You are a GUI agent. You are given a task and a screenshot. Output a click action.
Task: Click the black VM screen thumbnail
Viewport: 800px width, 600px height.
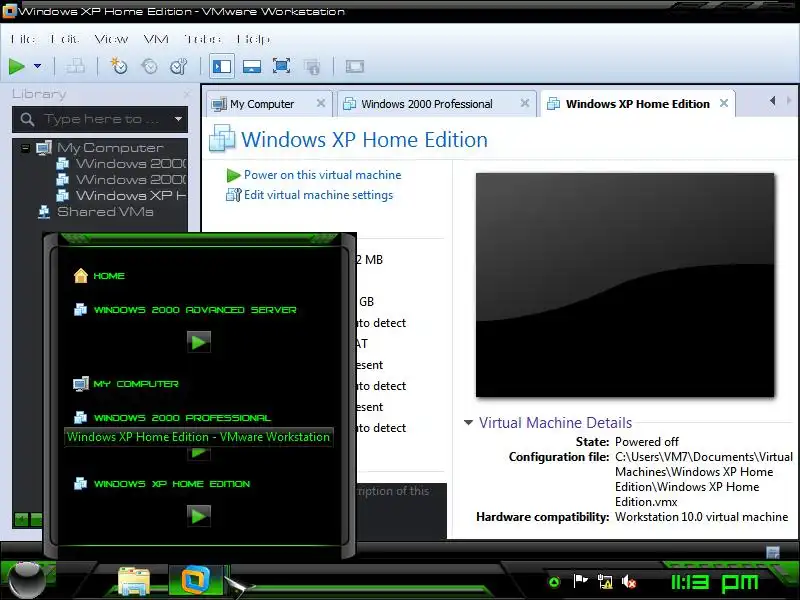click(x=625, y=285)
